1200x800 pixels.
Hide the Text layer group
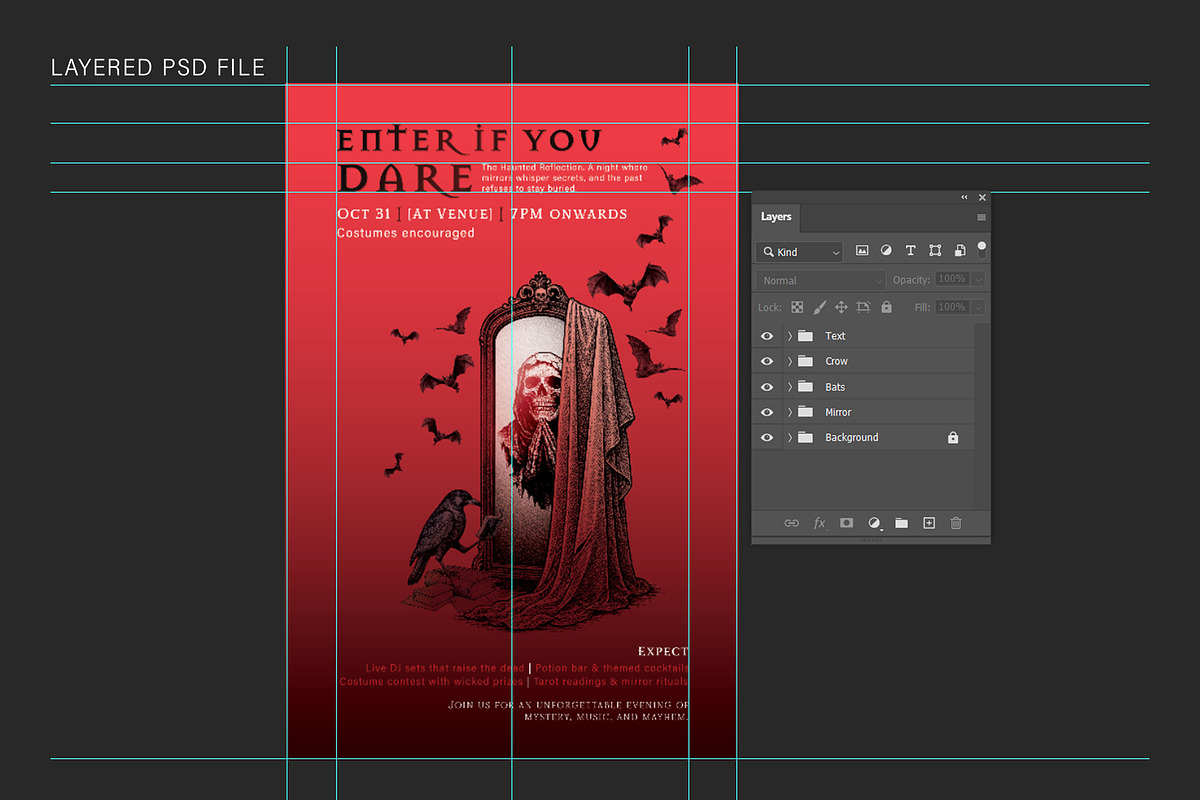pyautogui.click(x=767, y=336)
